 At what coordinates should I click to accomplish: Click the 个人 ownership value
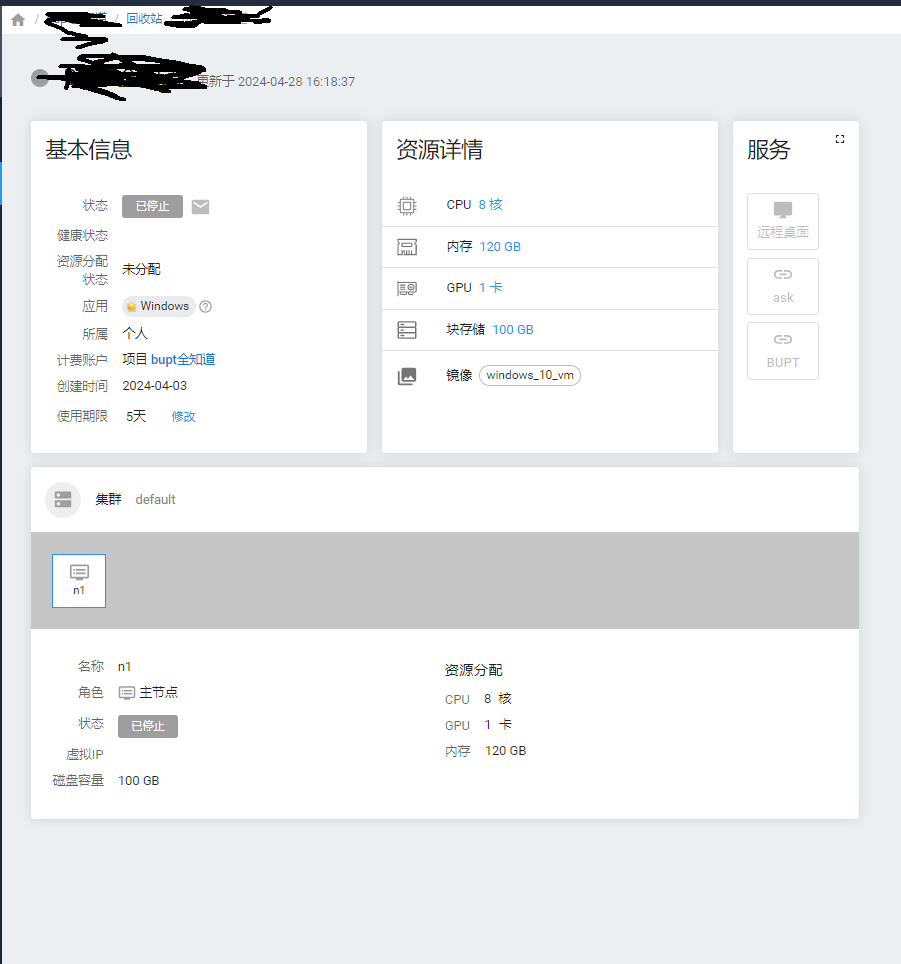coord(135,333)
